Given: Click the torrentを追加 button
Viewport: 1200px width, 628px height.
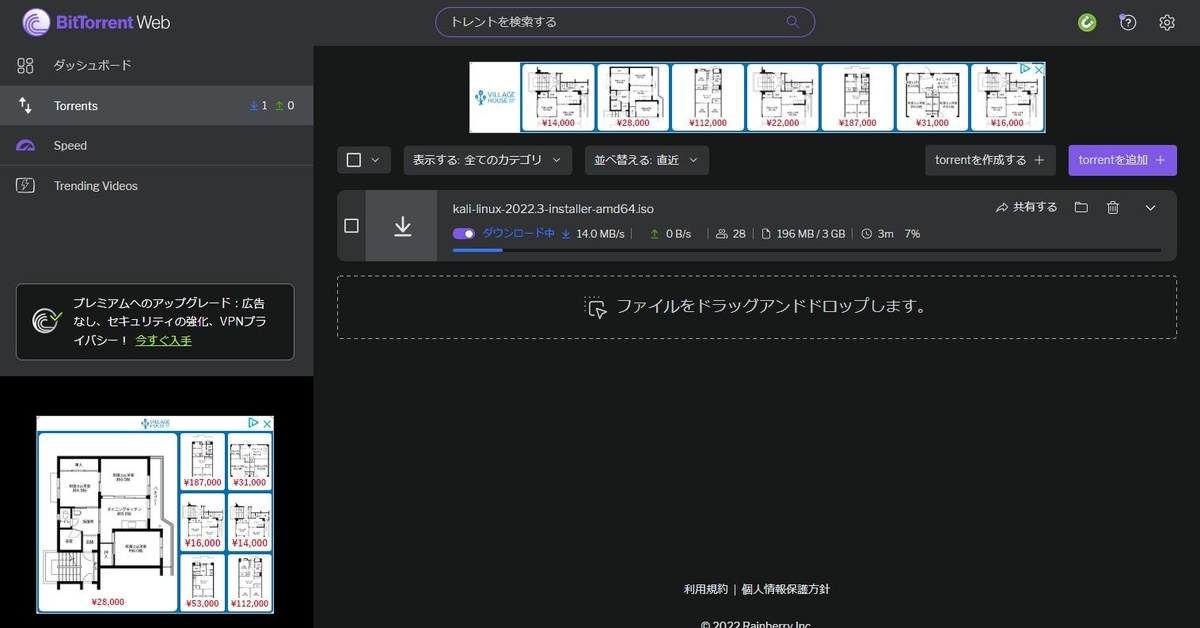Looking at the screenshot, I should click(1122, 160).
